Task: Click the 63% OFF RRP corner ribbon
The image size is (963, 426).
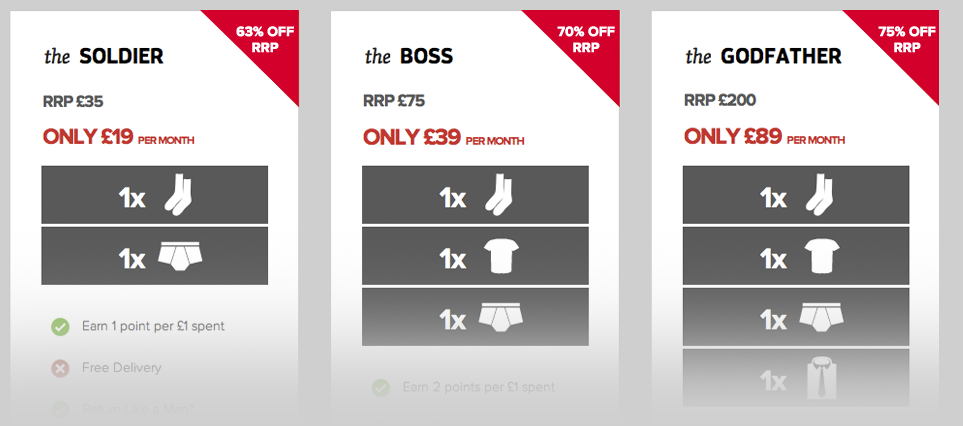Action: click(259, 40)
